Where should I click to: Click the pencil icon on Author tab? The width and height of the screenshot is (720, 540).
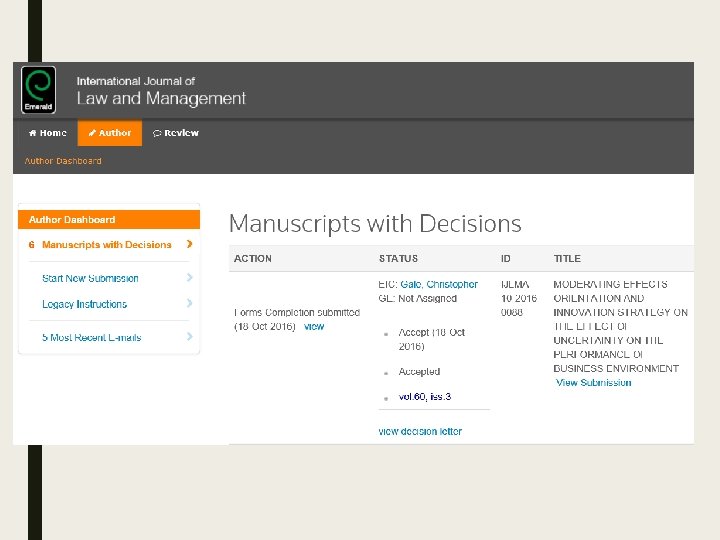pos(92,133)
